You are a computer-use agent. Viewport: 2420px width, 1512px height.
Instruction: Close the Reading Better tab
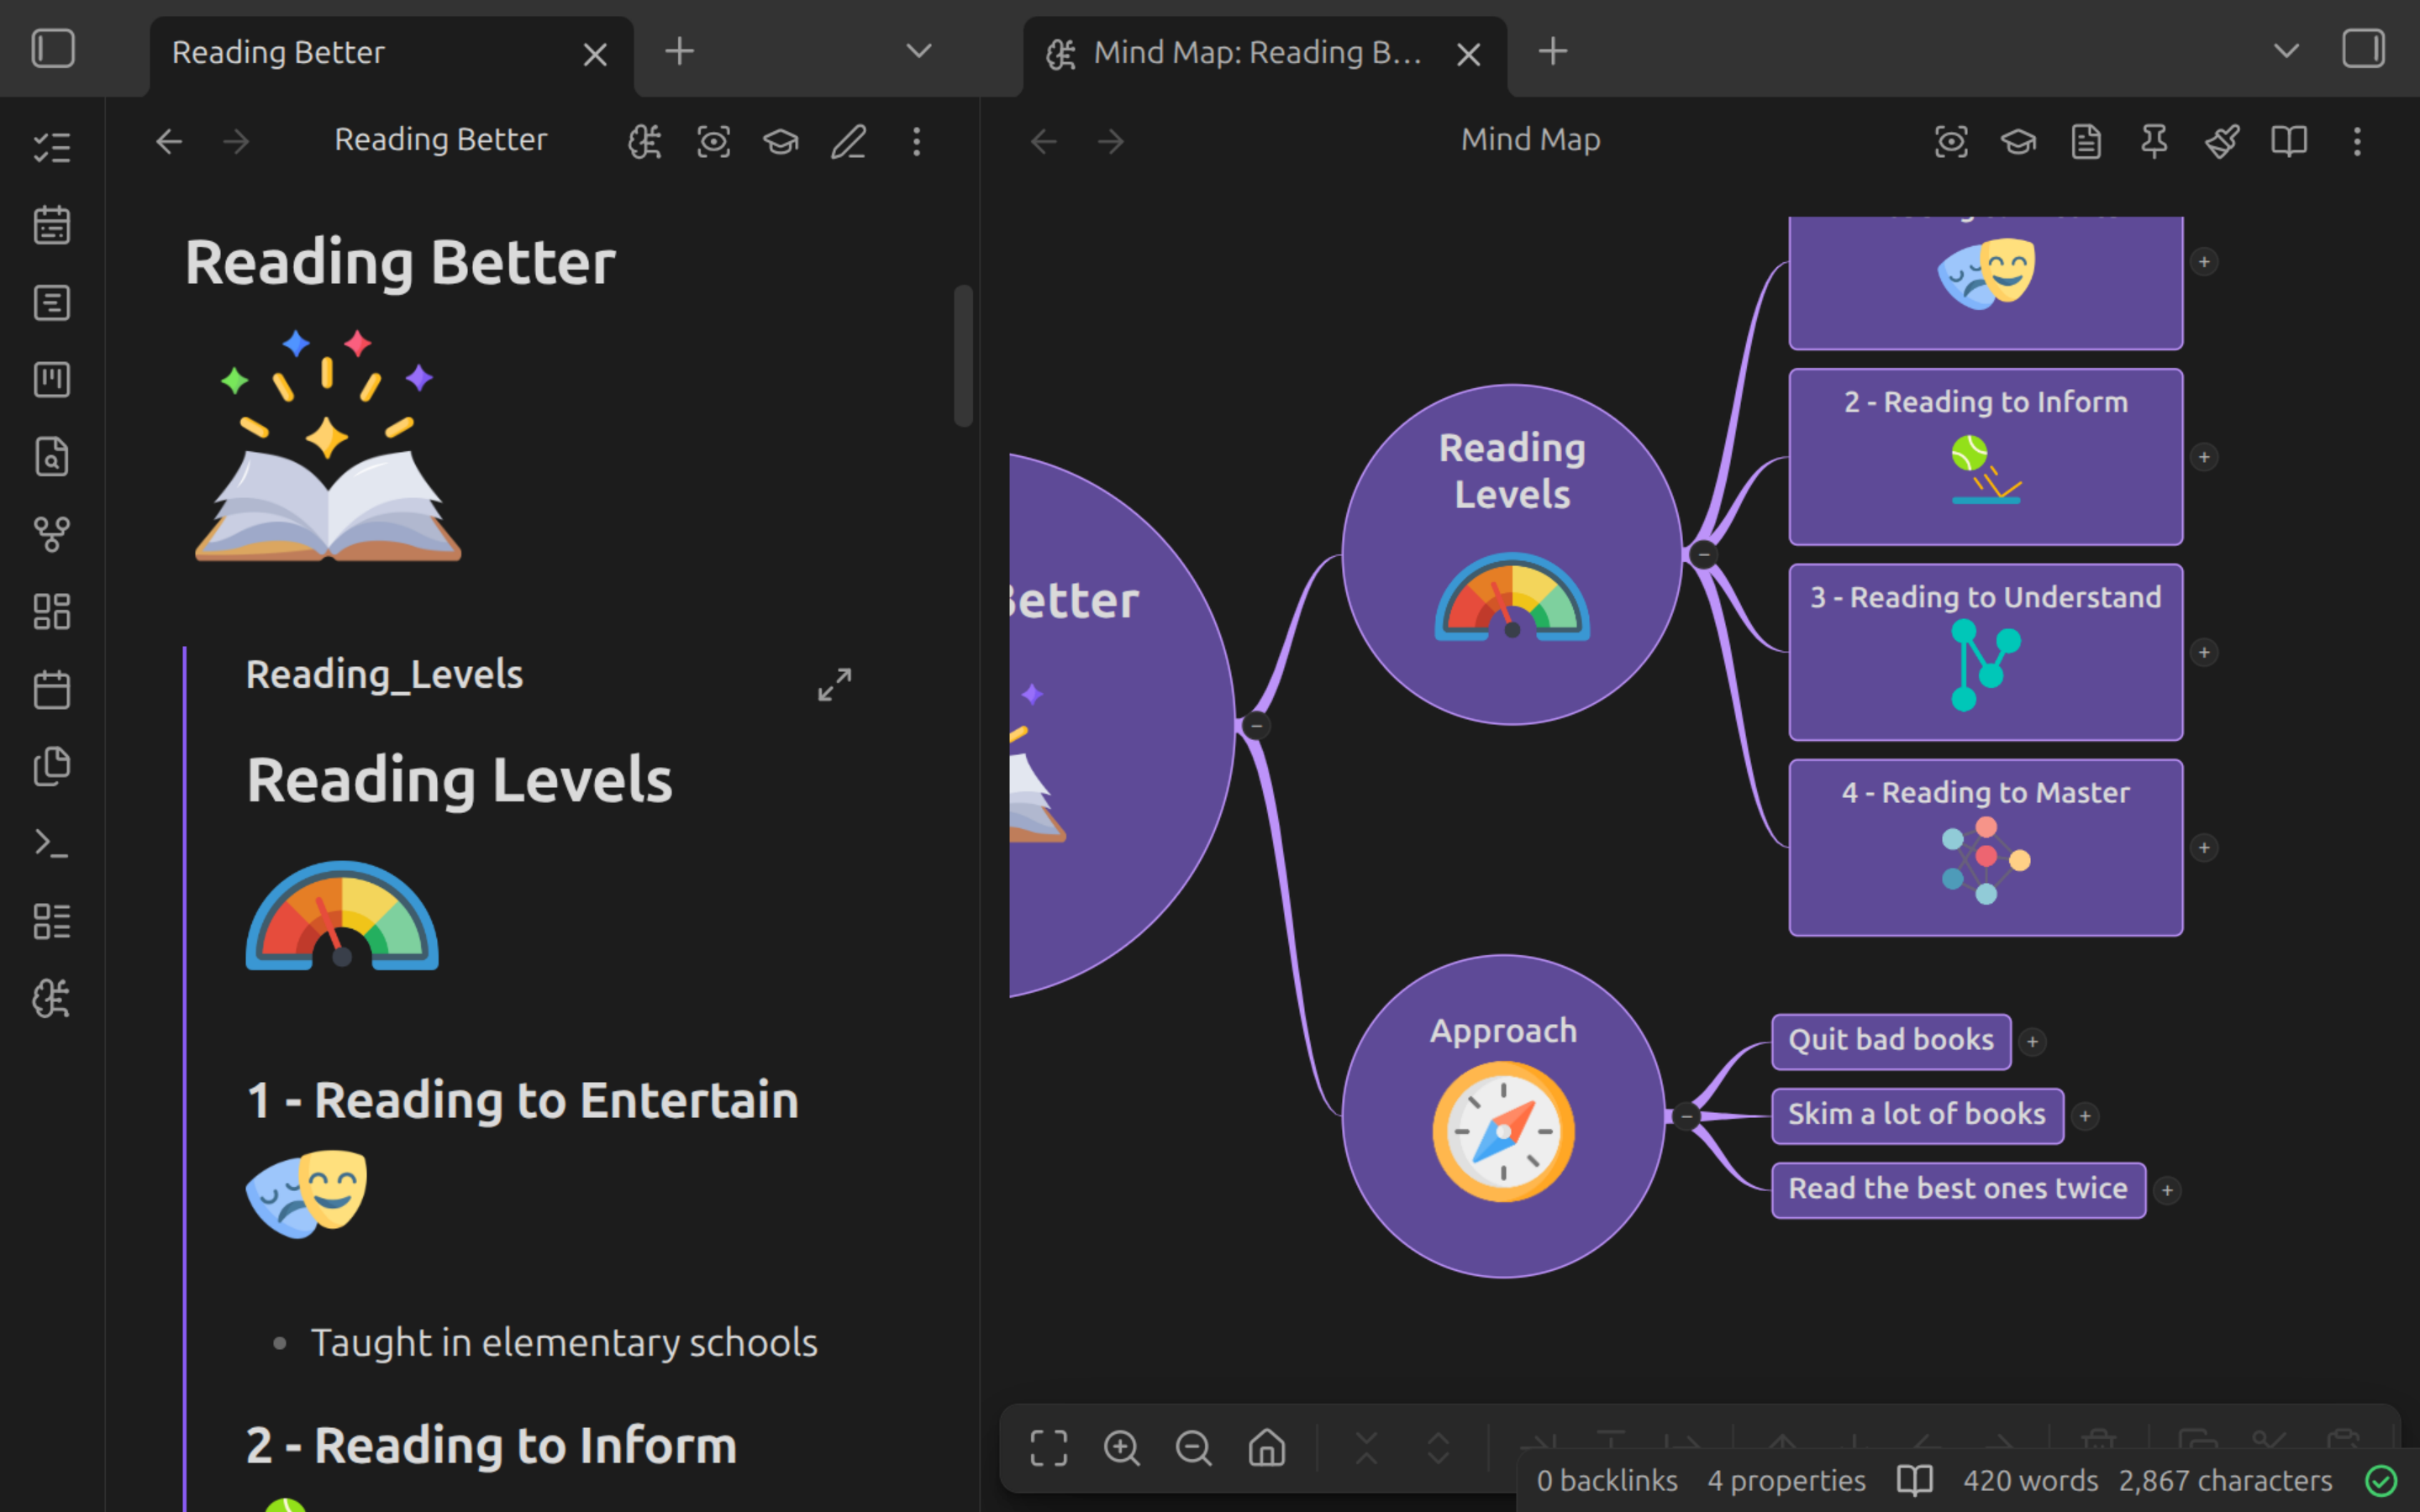click(595, 54)
